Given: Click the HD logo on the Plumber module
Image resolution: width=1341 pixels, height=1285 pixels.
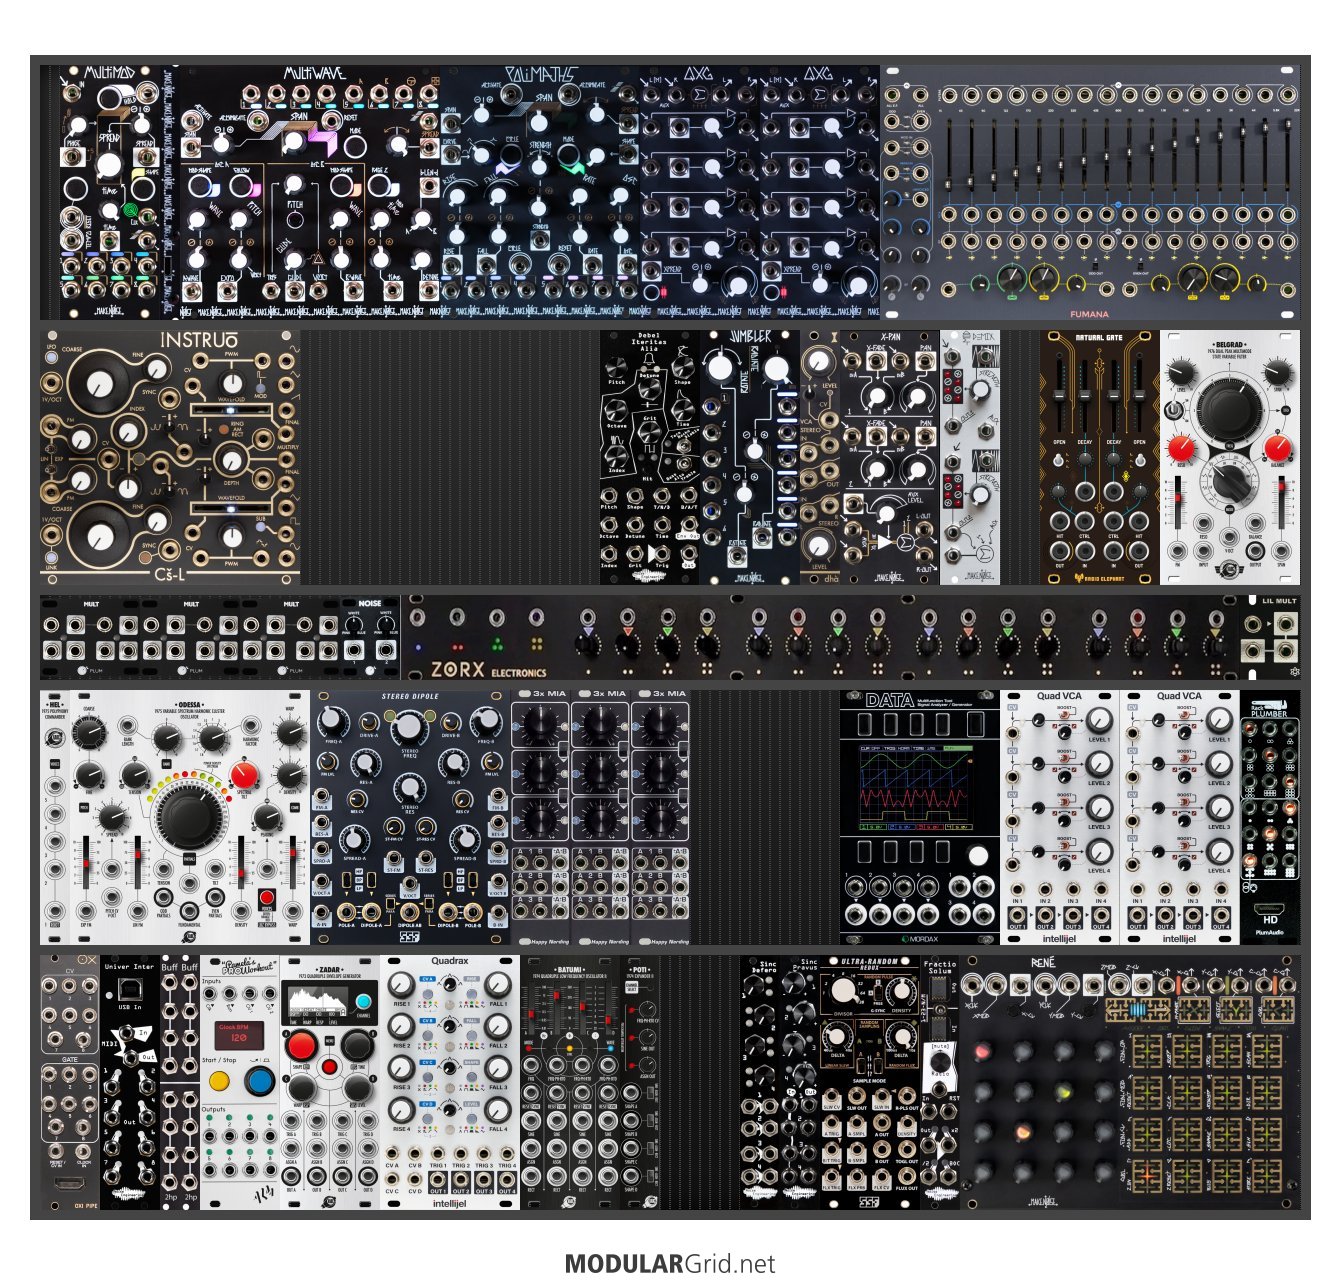Looking at the screenshot, I should click(x=1270, y=918).
